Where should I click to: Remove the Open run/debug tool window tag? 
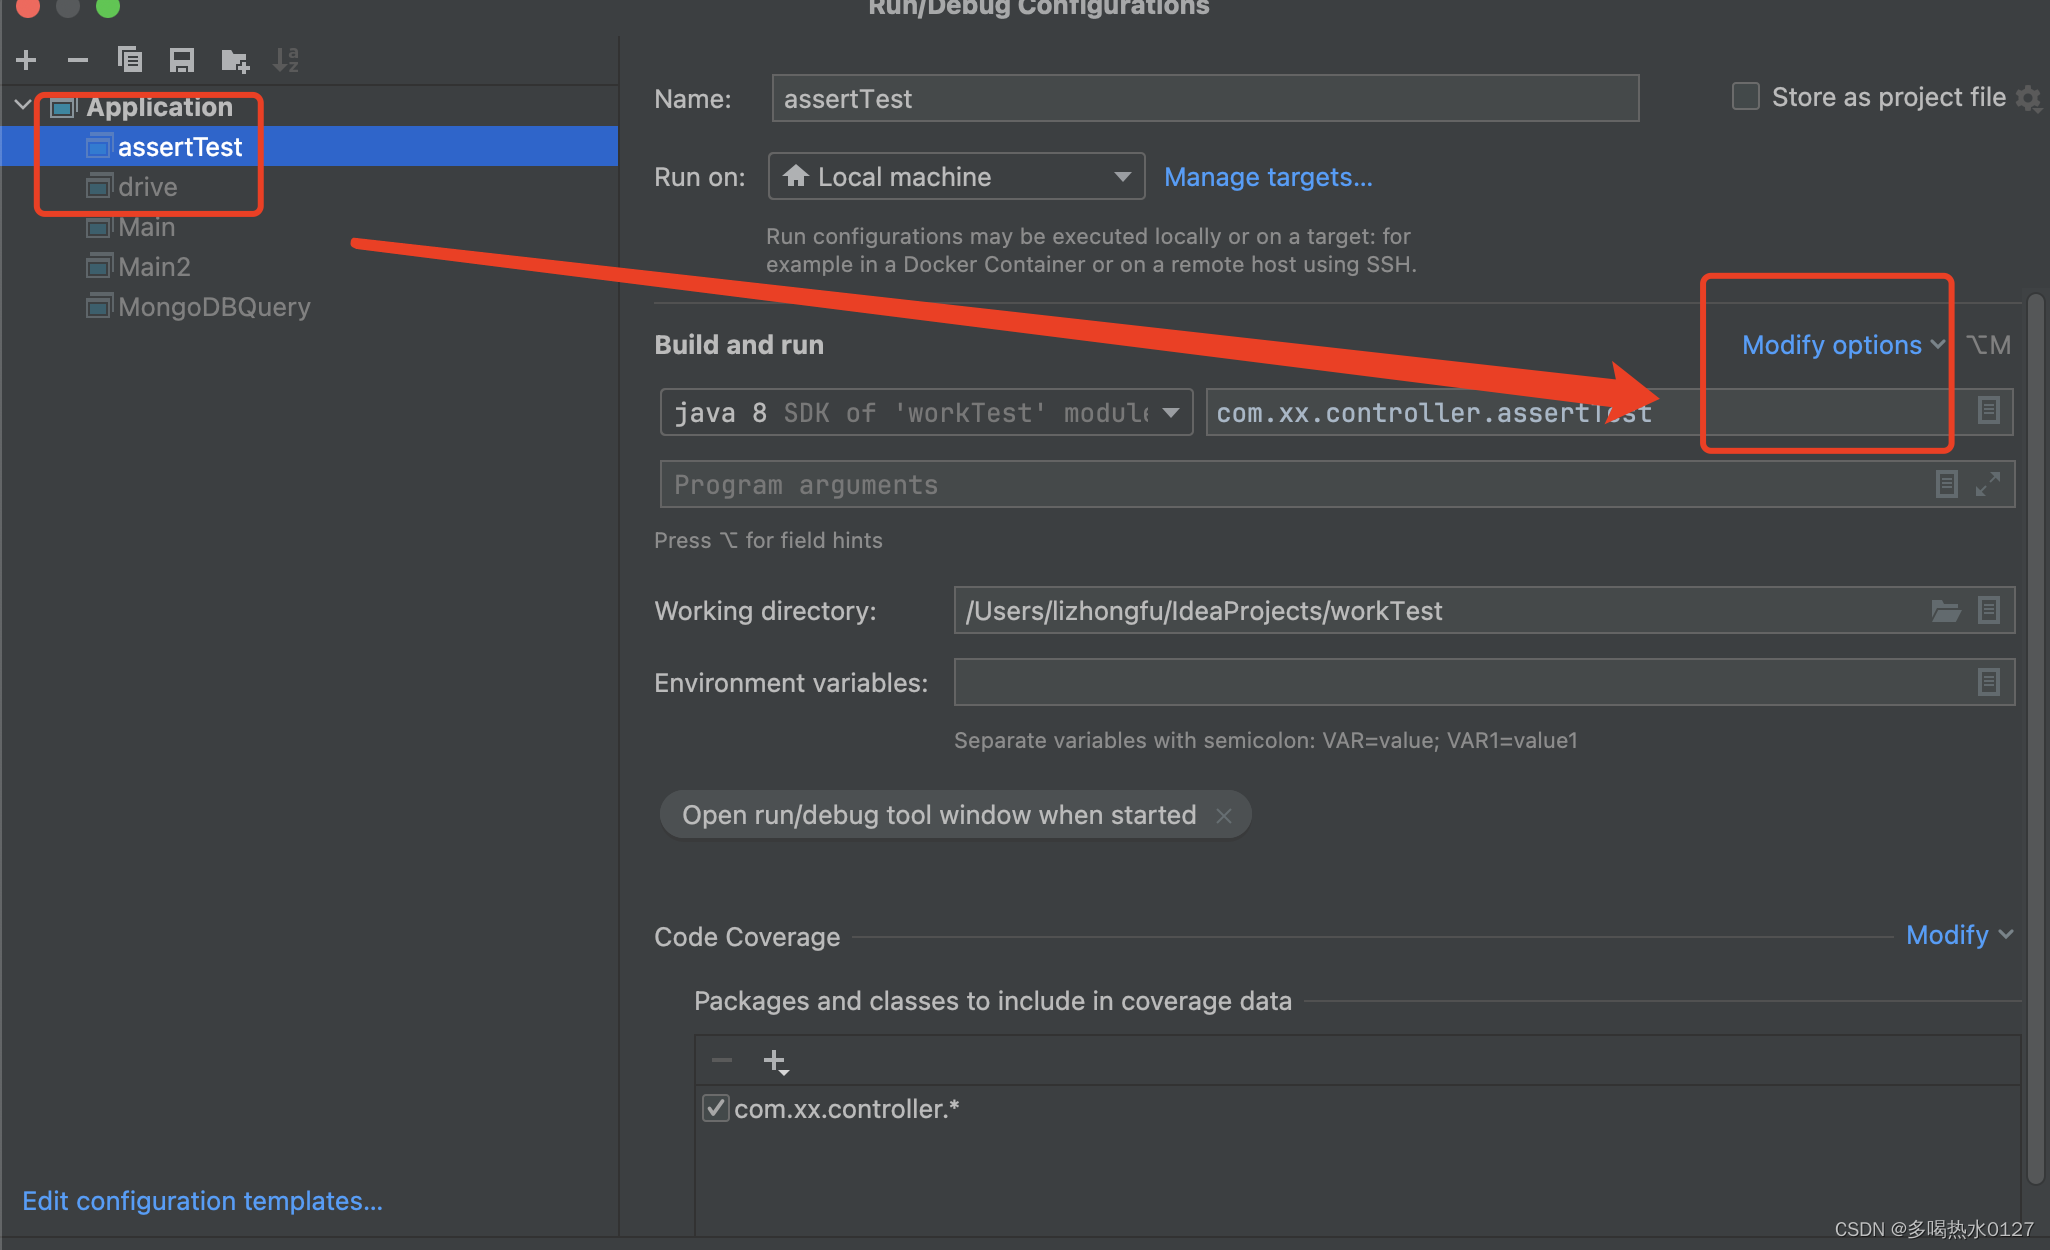click(1224, 815)
